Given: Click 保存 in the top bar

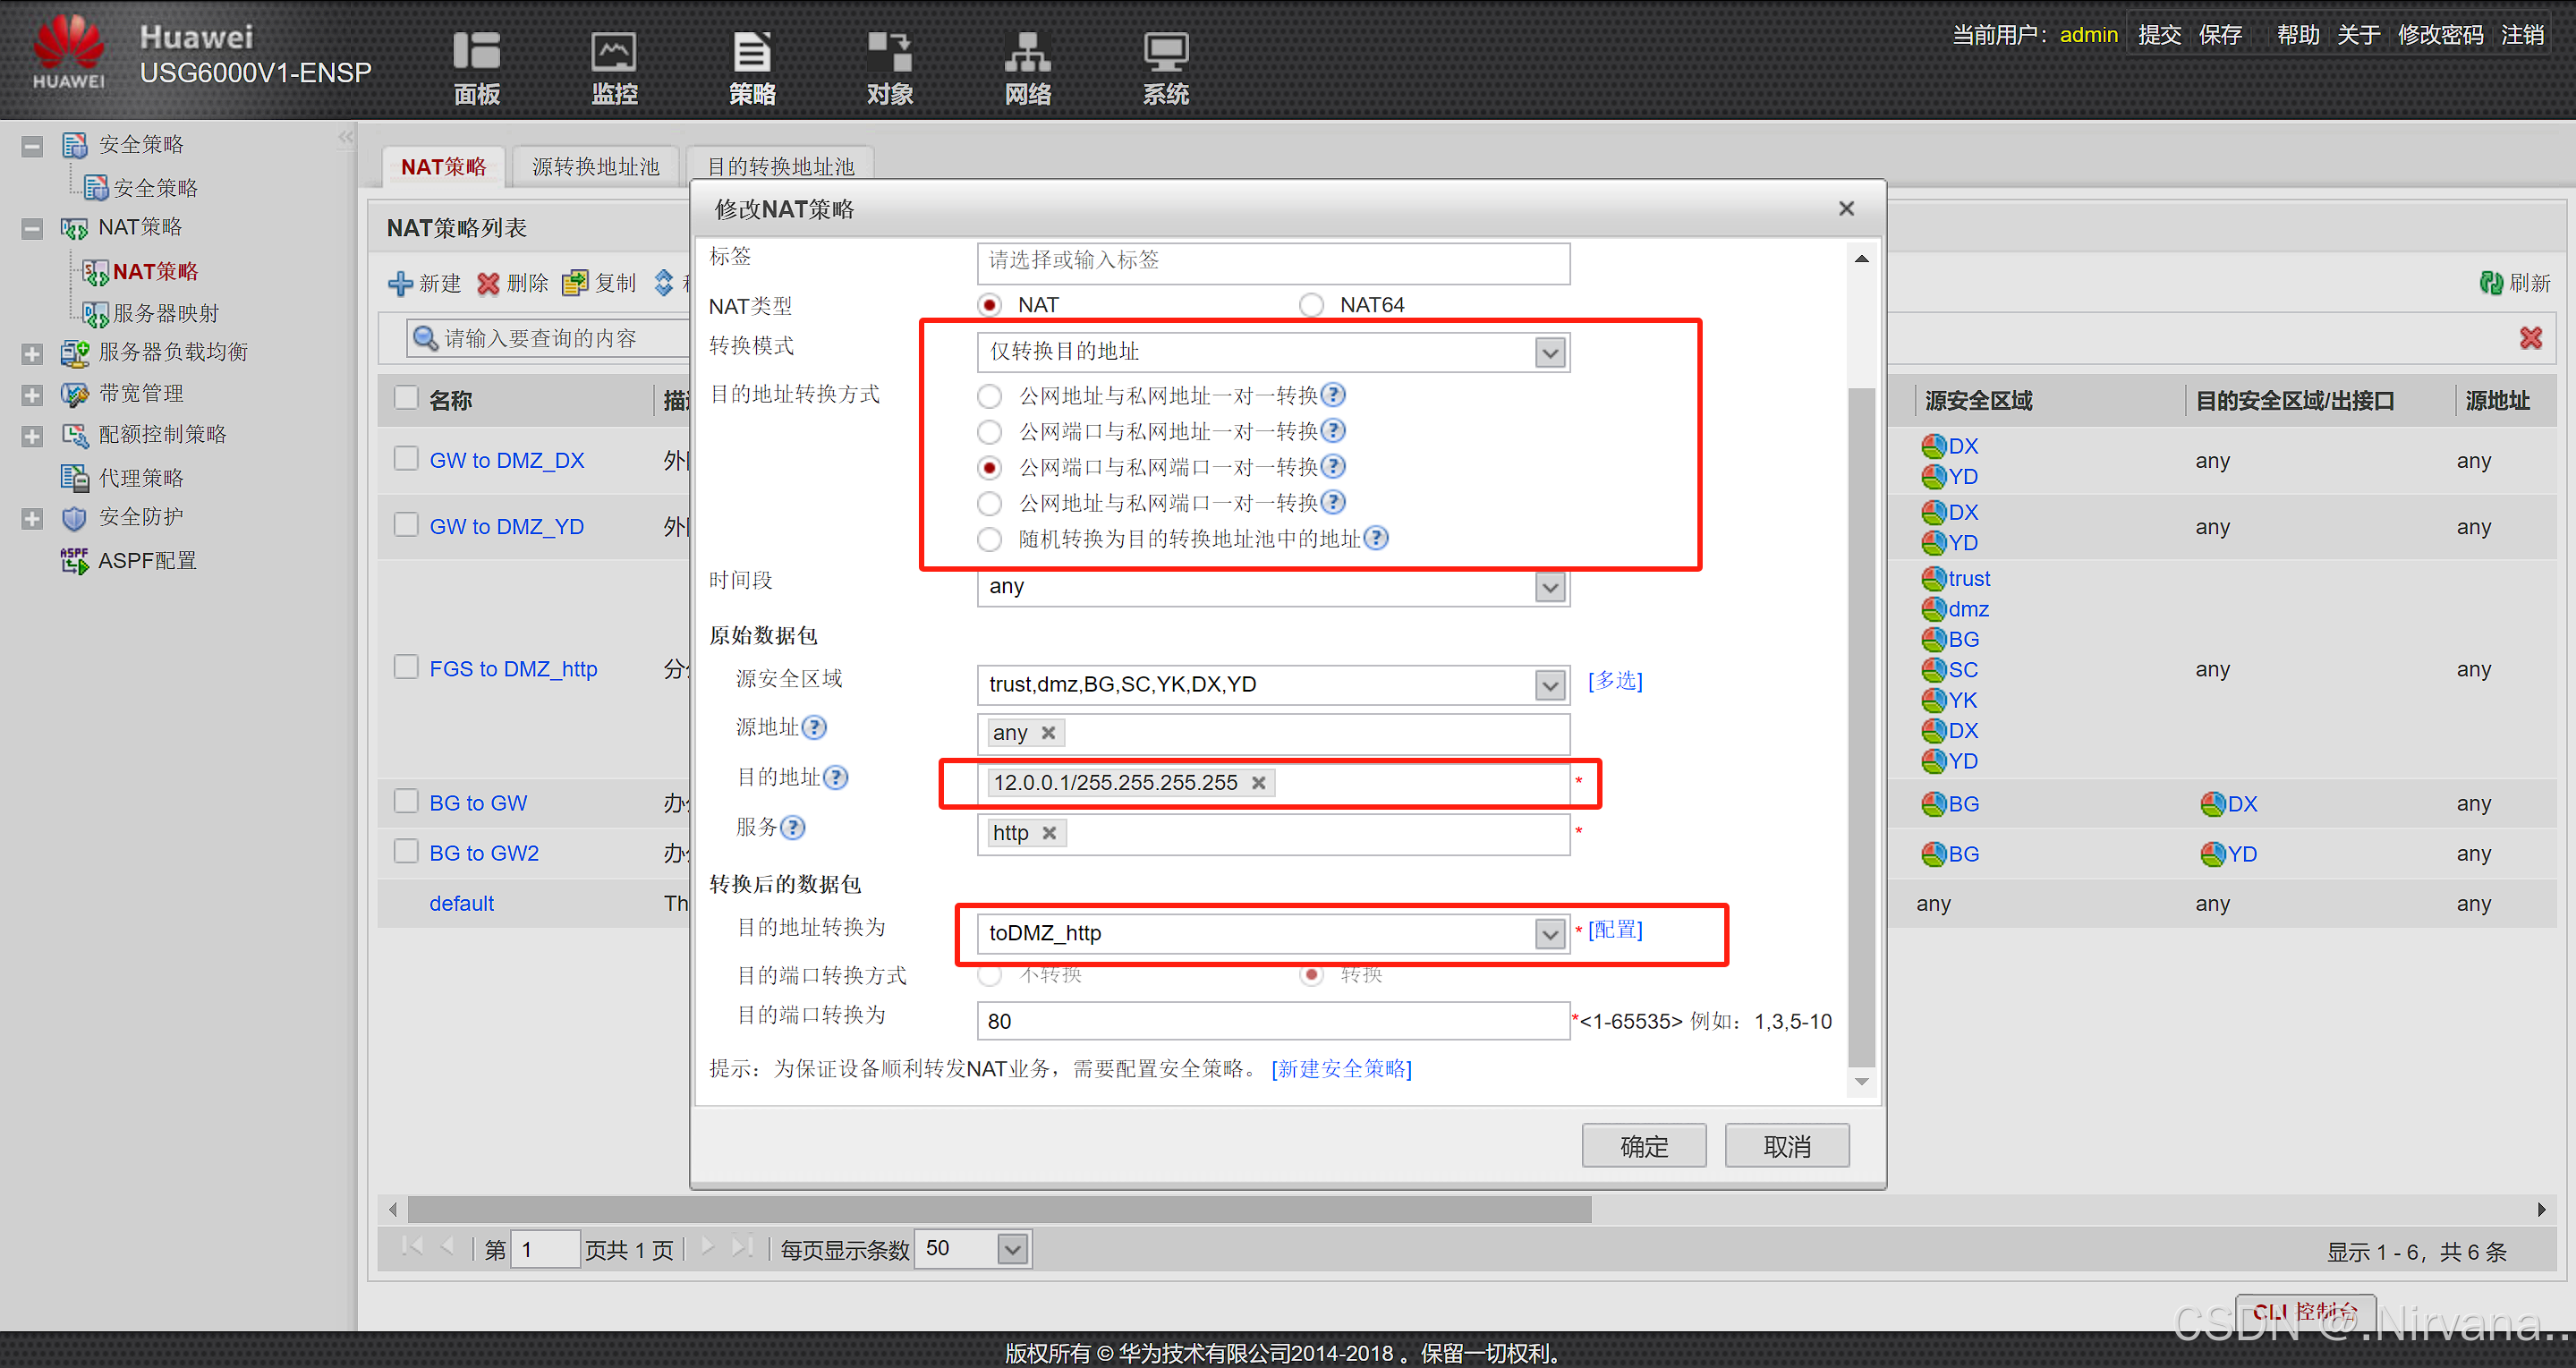Looking at the screenshot, I should (2219, 35).
